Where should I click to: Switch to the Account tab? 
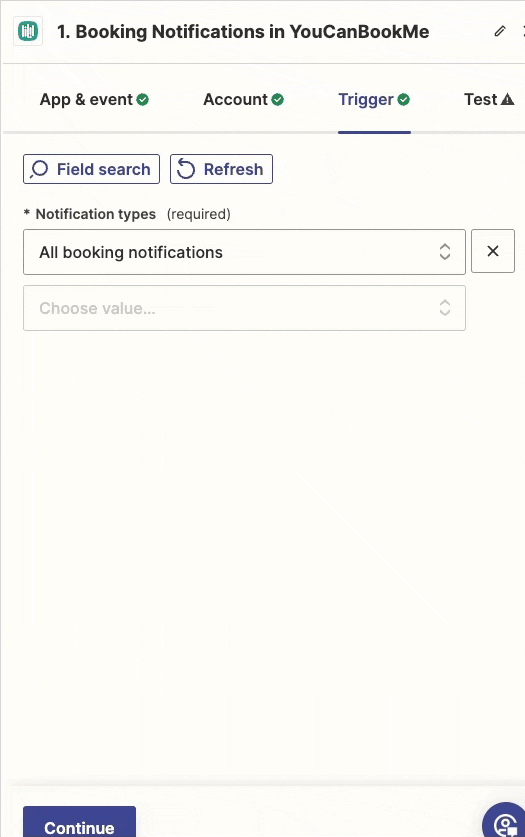(x=243, y=99)
